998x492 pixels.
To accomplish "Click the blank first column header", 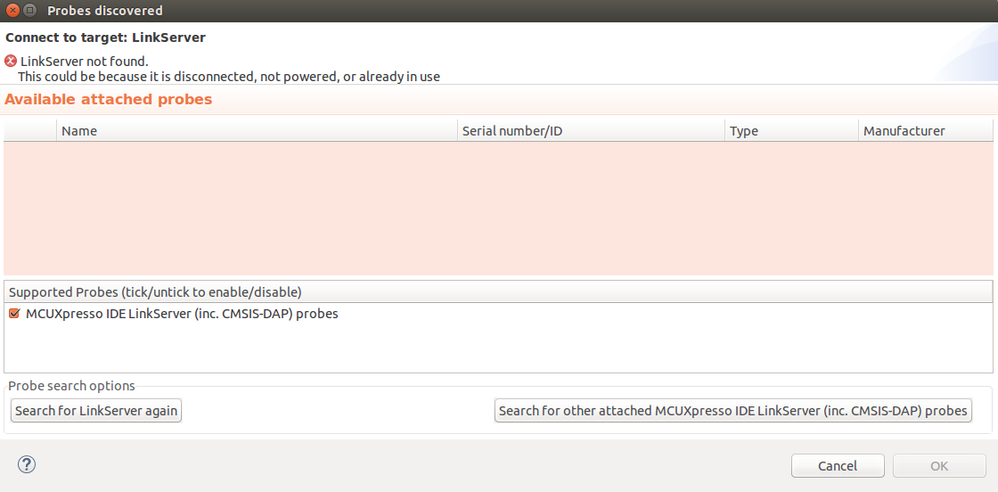I will [x=30, y=131].
